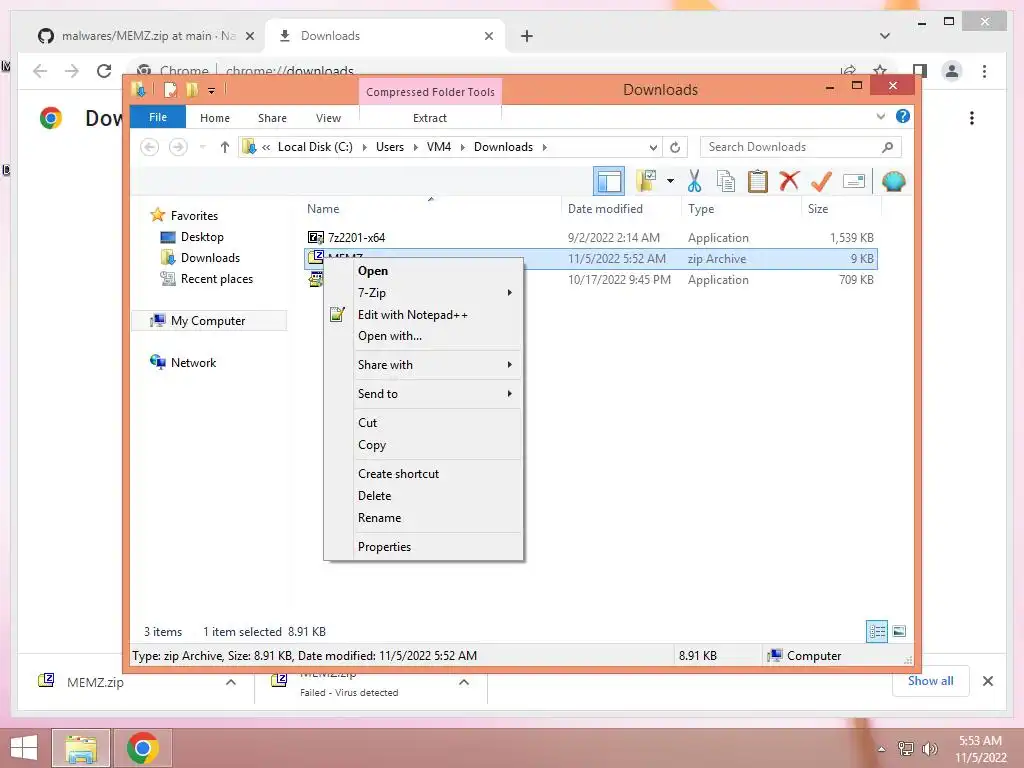Click Chrome icon on the taskbar

[143, 748]
